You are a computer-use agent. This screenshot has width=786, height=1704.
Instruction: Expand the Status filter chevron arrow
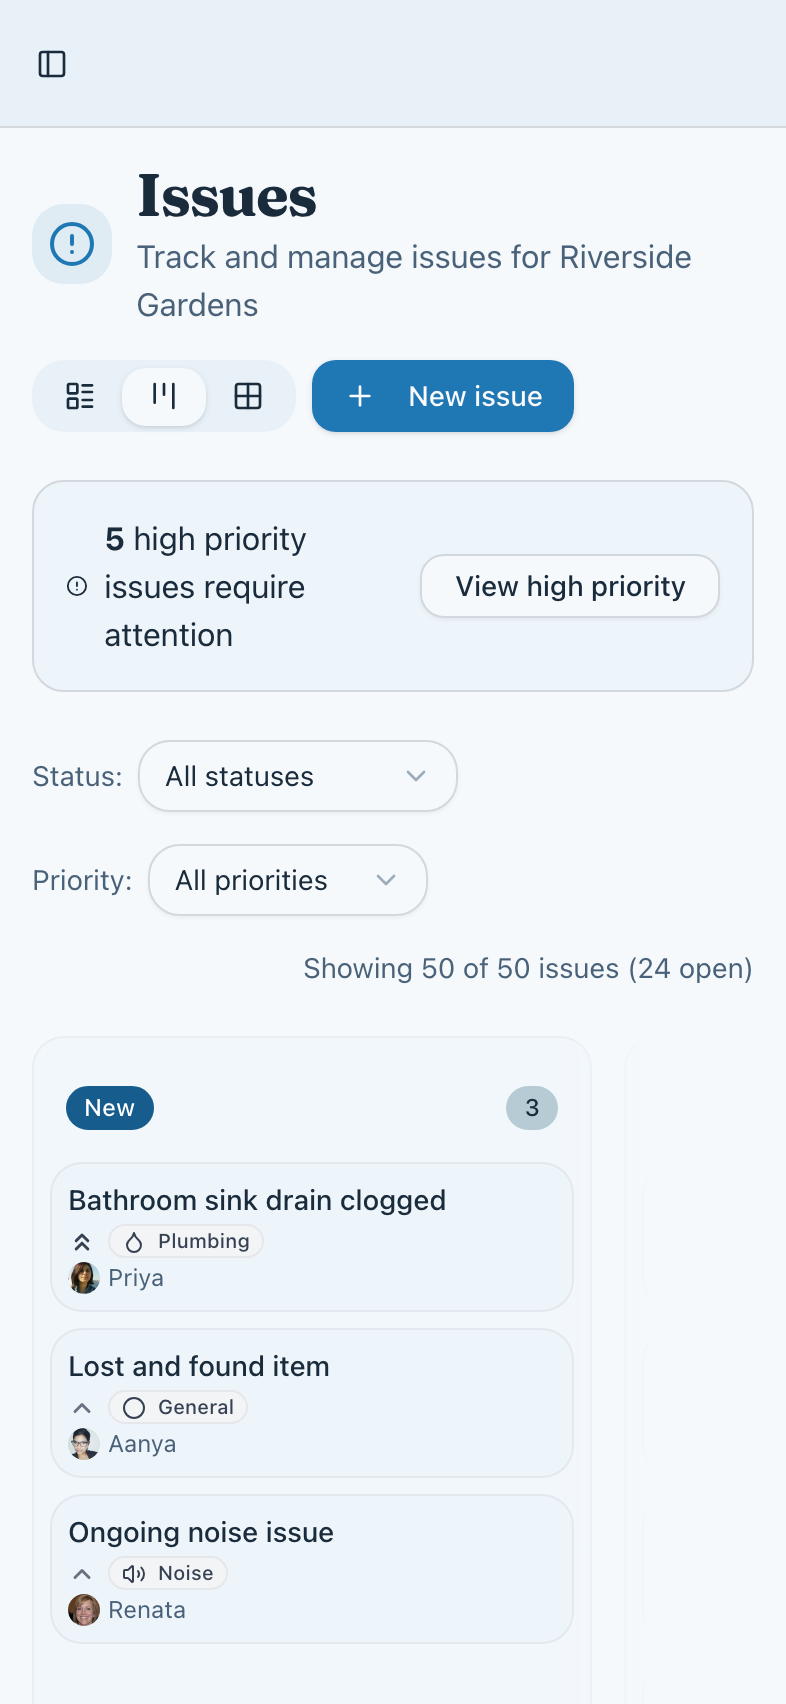417,776
